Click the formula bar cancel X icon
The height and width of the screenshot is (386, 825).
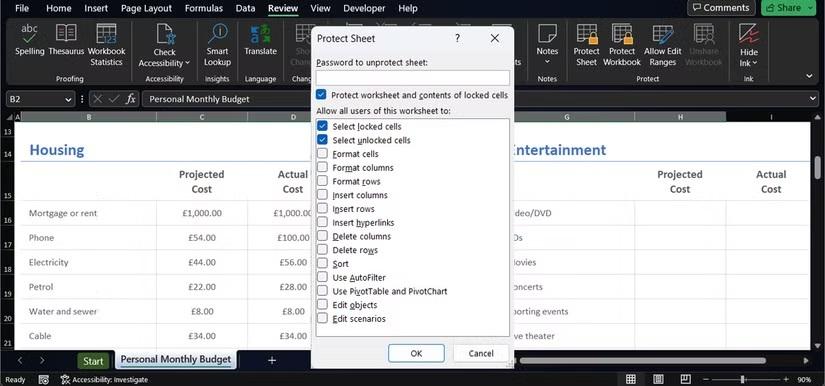coord(97,99)
